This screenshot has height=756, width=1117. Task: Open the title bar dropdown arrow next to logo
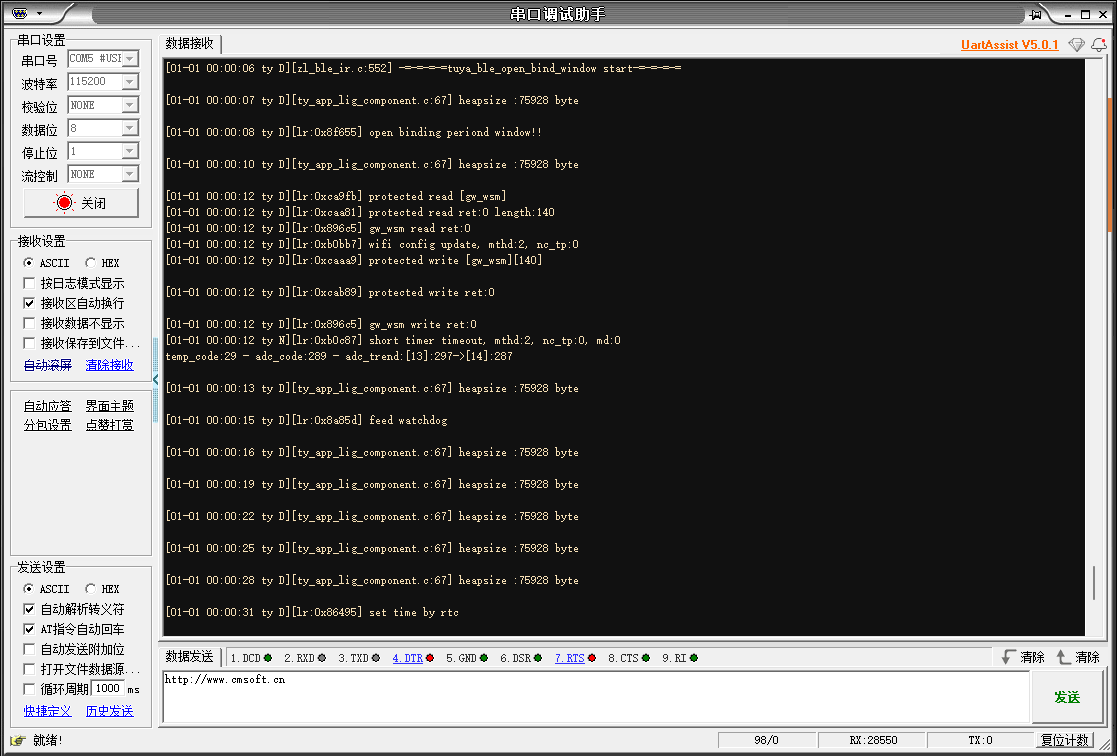click(x=39, y=14)
